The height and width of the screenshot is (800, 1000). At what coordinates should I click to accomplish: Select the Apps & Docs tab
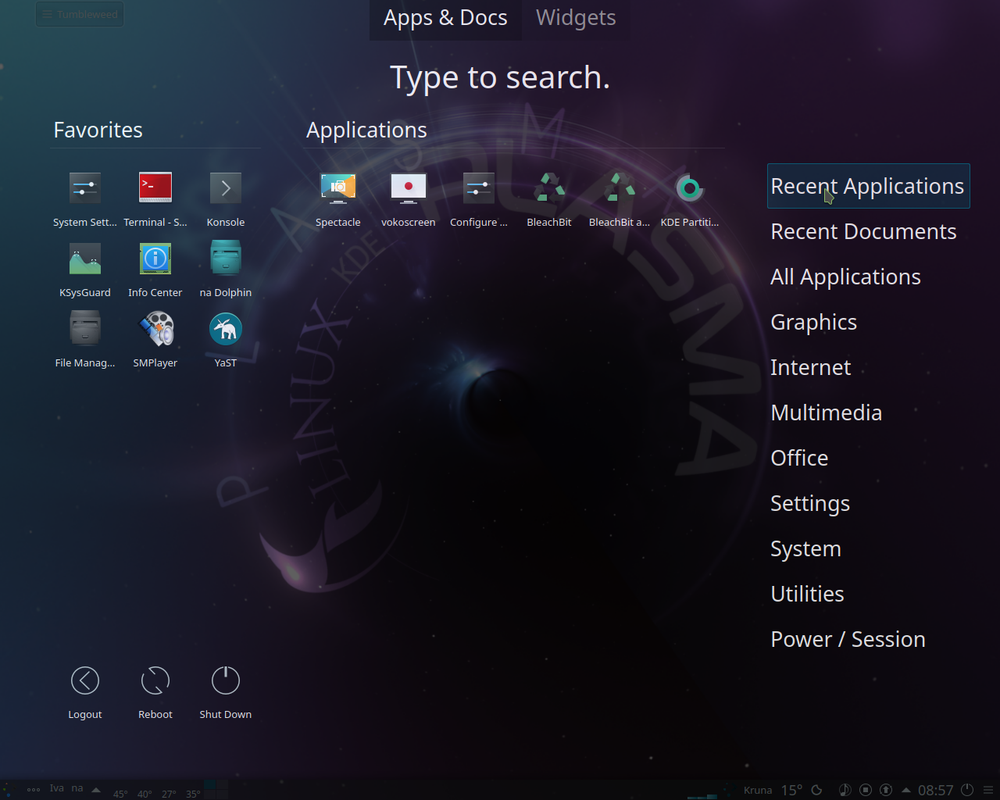click(x=445, y=18)
